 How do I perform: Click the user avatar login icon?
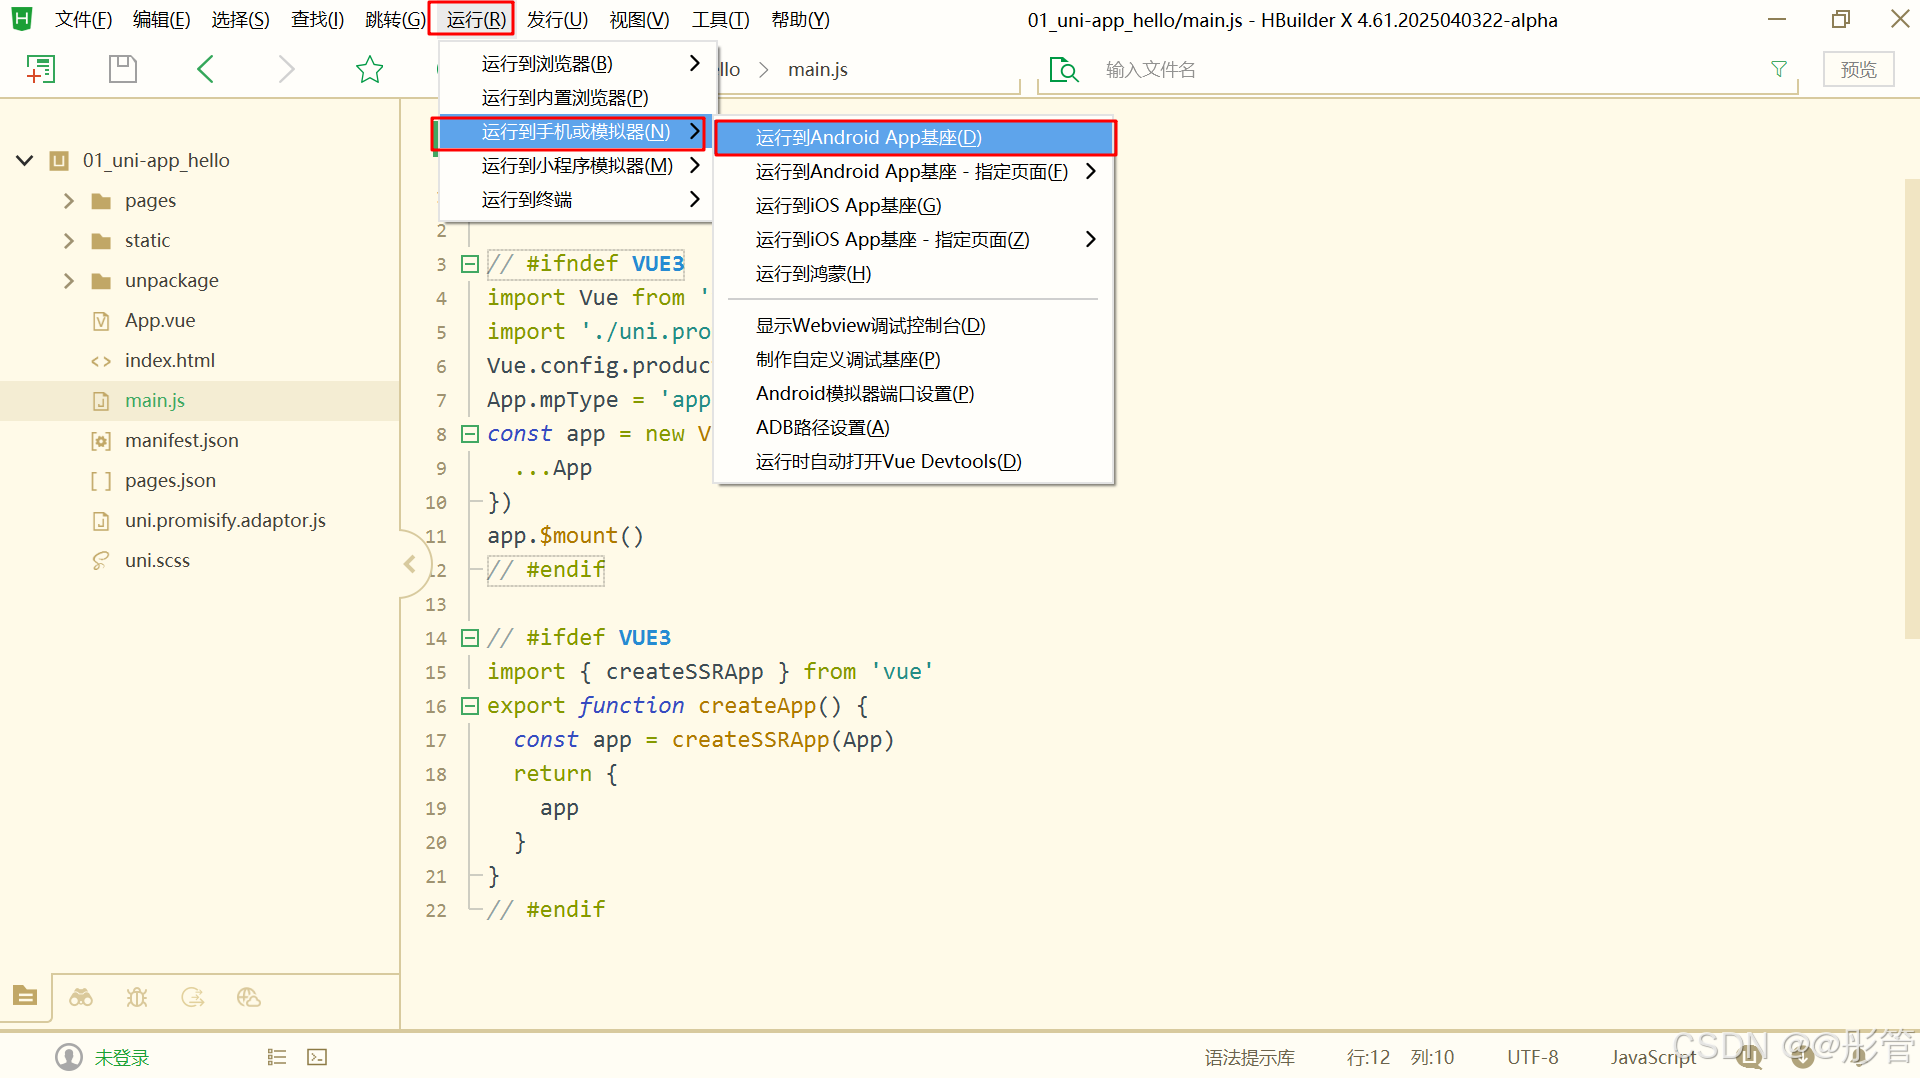click(69, 1057)
